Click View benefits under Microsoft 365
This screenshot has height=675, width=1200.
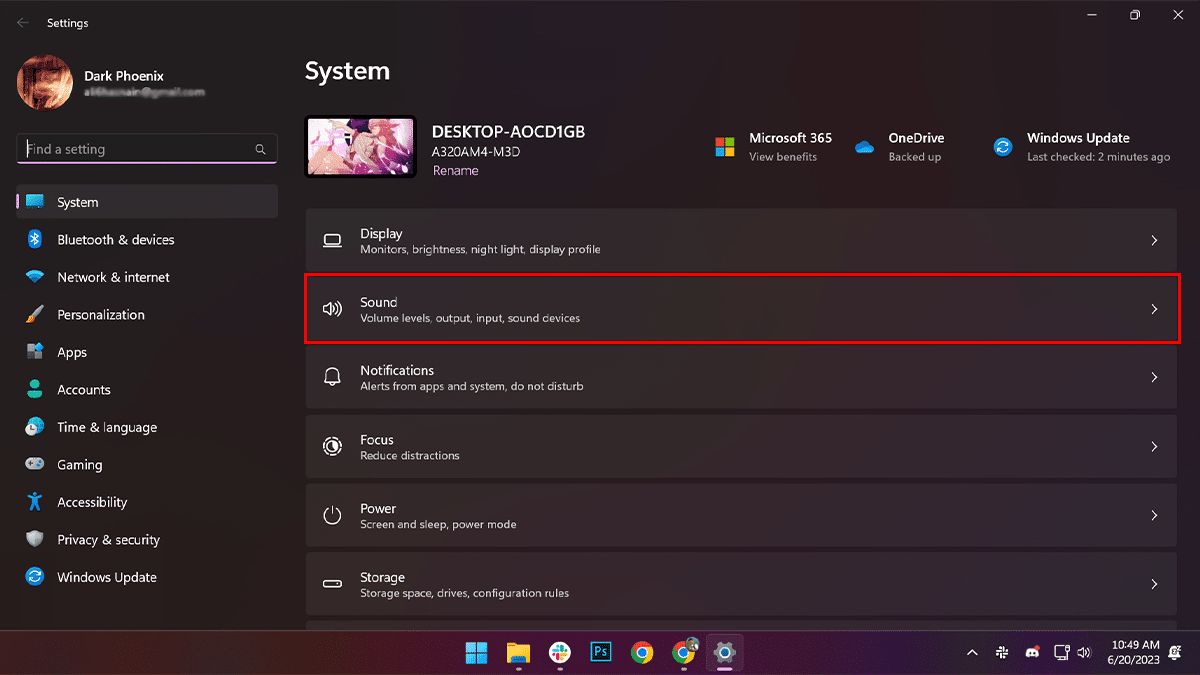[782, 157]
